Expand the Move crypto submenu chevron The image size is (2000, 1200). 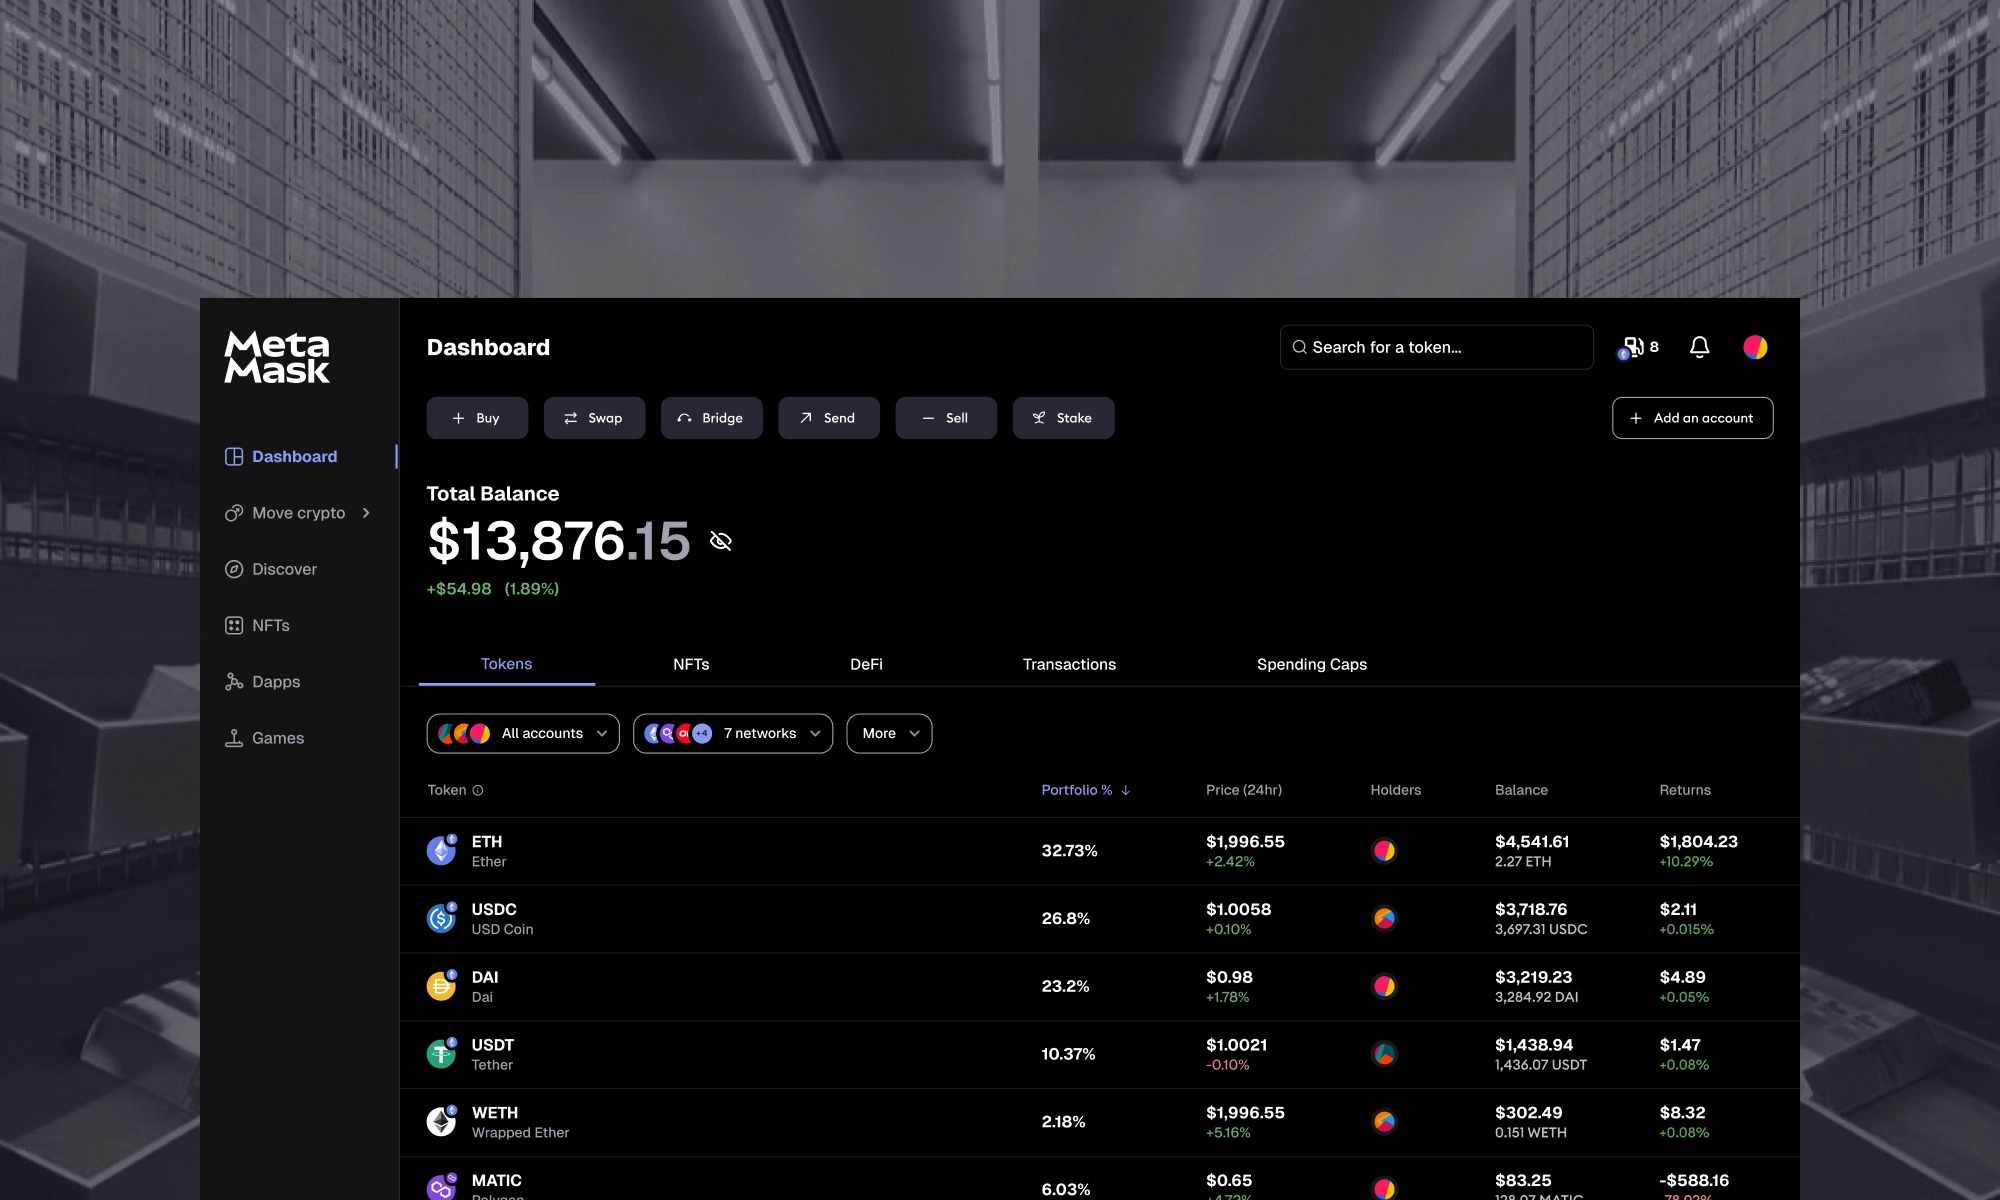point(366,513)
